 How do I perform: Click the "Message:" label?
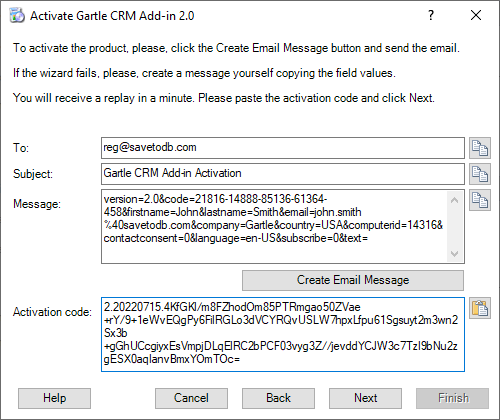pyautogui.click(x=37, y=204)
